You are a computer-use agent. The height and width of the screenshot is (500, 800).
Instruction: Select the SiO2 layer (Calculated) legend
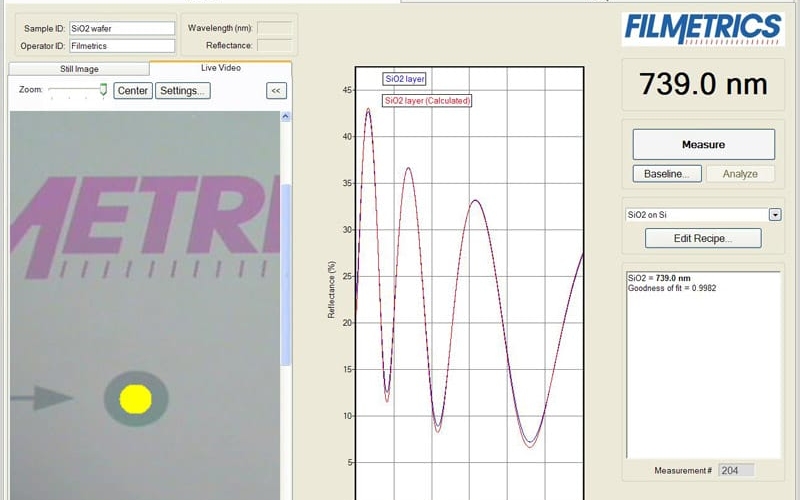(x=428, y=100)
